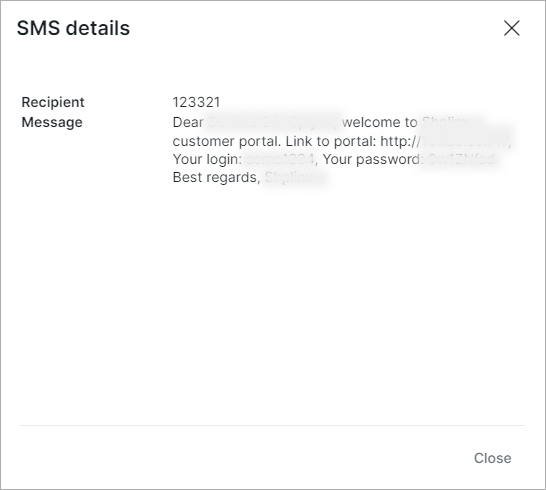The image size is (546, 490).
Task: Click the 'Link to portal:' phrase
Action: point(330,141)
